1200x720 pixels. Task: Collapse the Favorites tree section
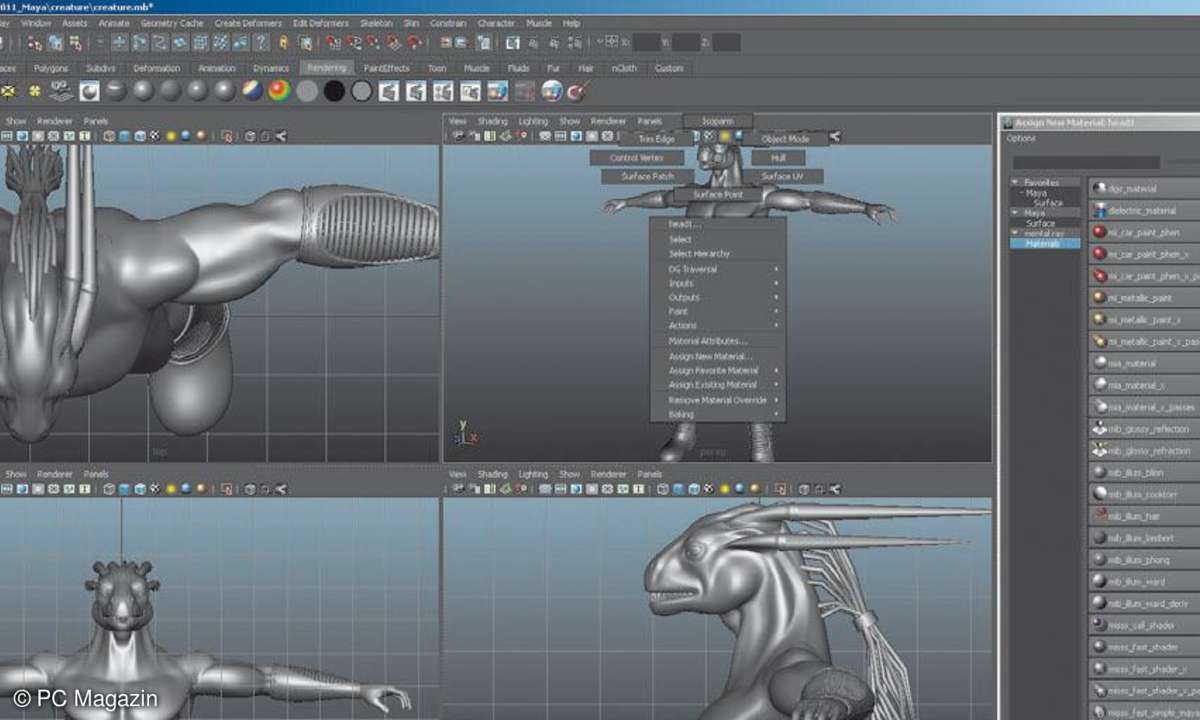click(1016, 183)
